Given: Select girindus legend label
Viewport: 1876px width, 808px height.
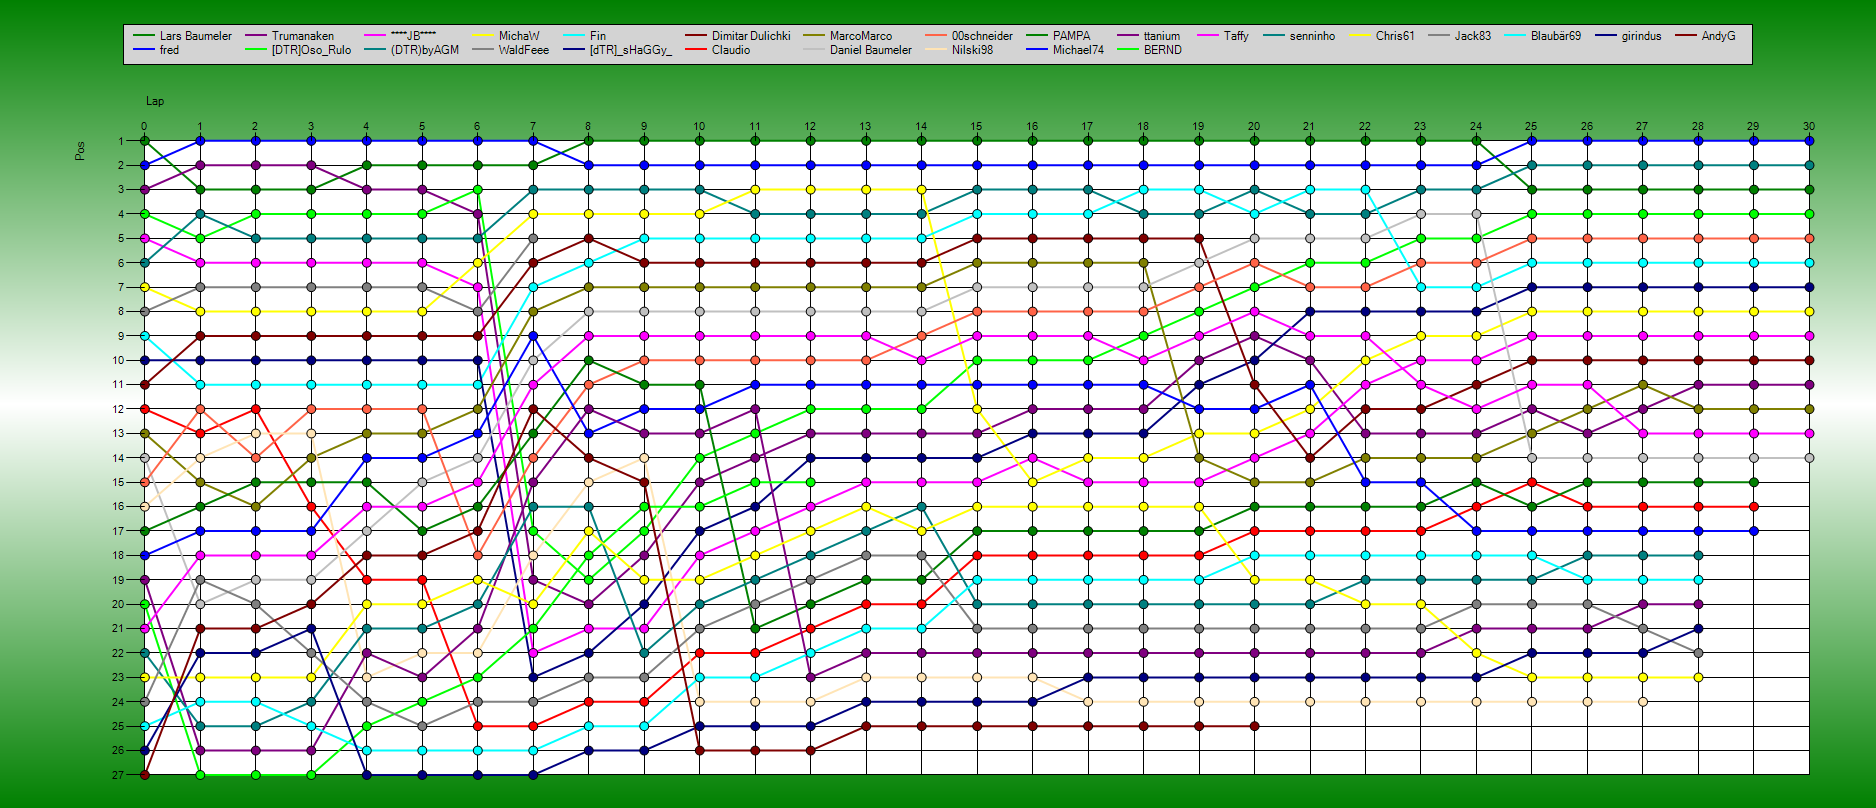Looking at the screenshot, I should tap(1641, 36).
